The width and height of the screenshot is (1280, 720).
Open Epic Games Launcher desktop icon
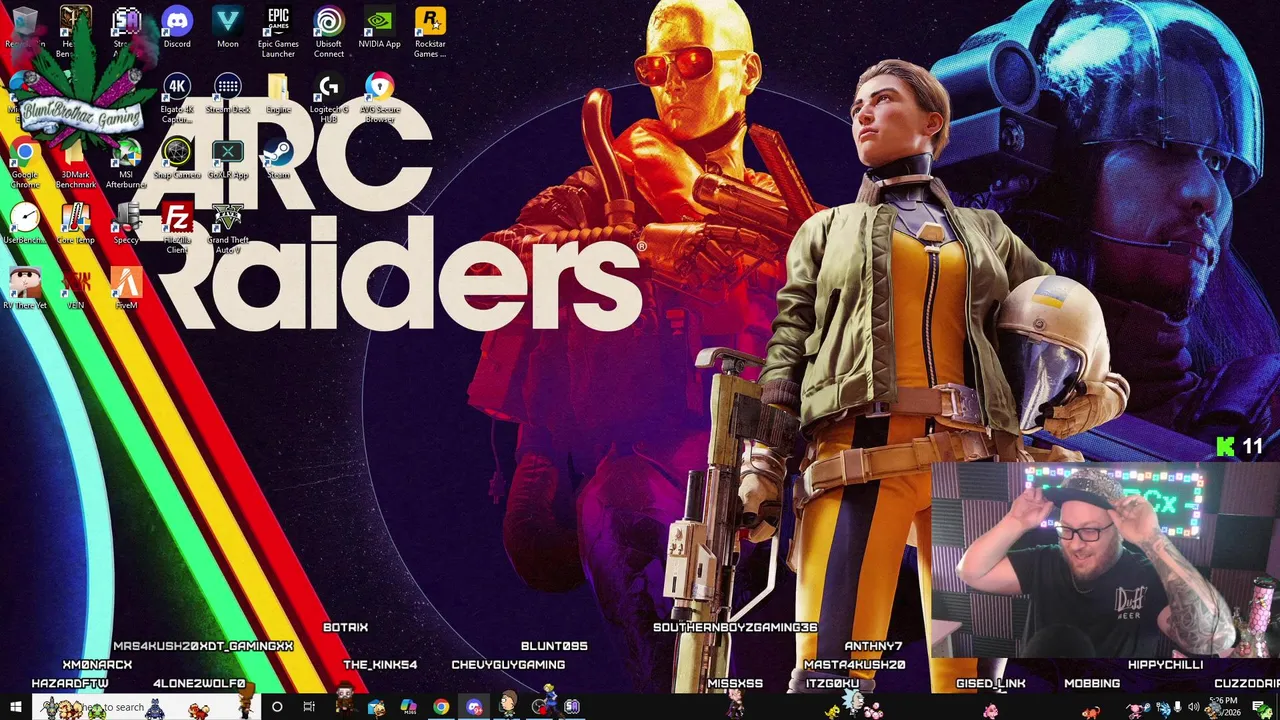(x=278, y=32)
